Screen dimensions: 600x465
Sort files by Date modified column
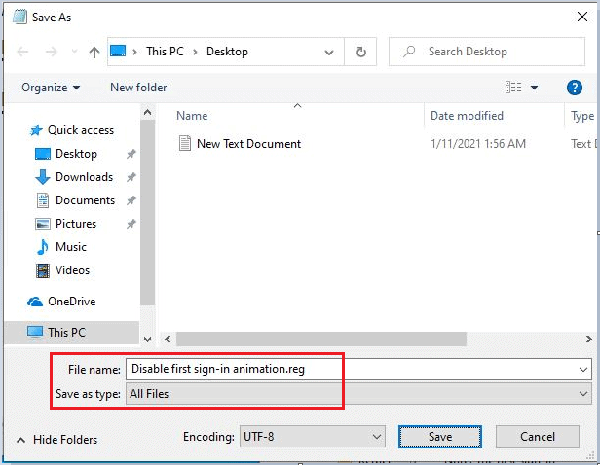coord(466,117)
